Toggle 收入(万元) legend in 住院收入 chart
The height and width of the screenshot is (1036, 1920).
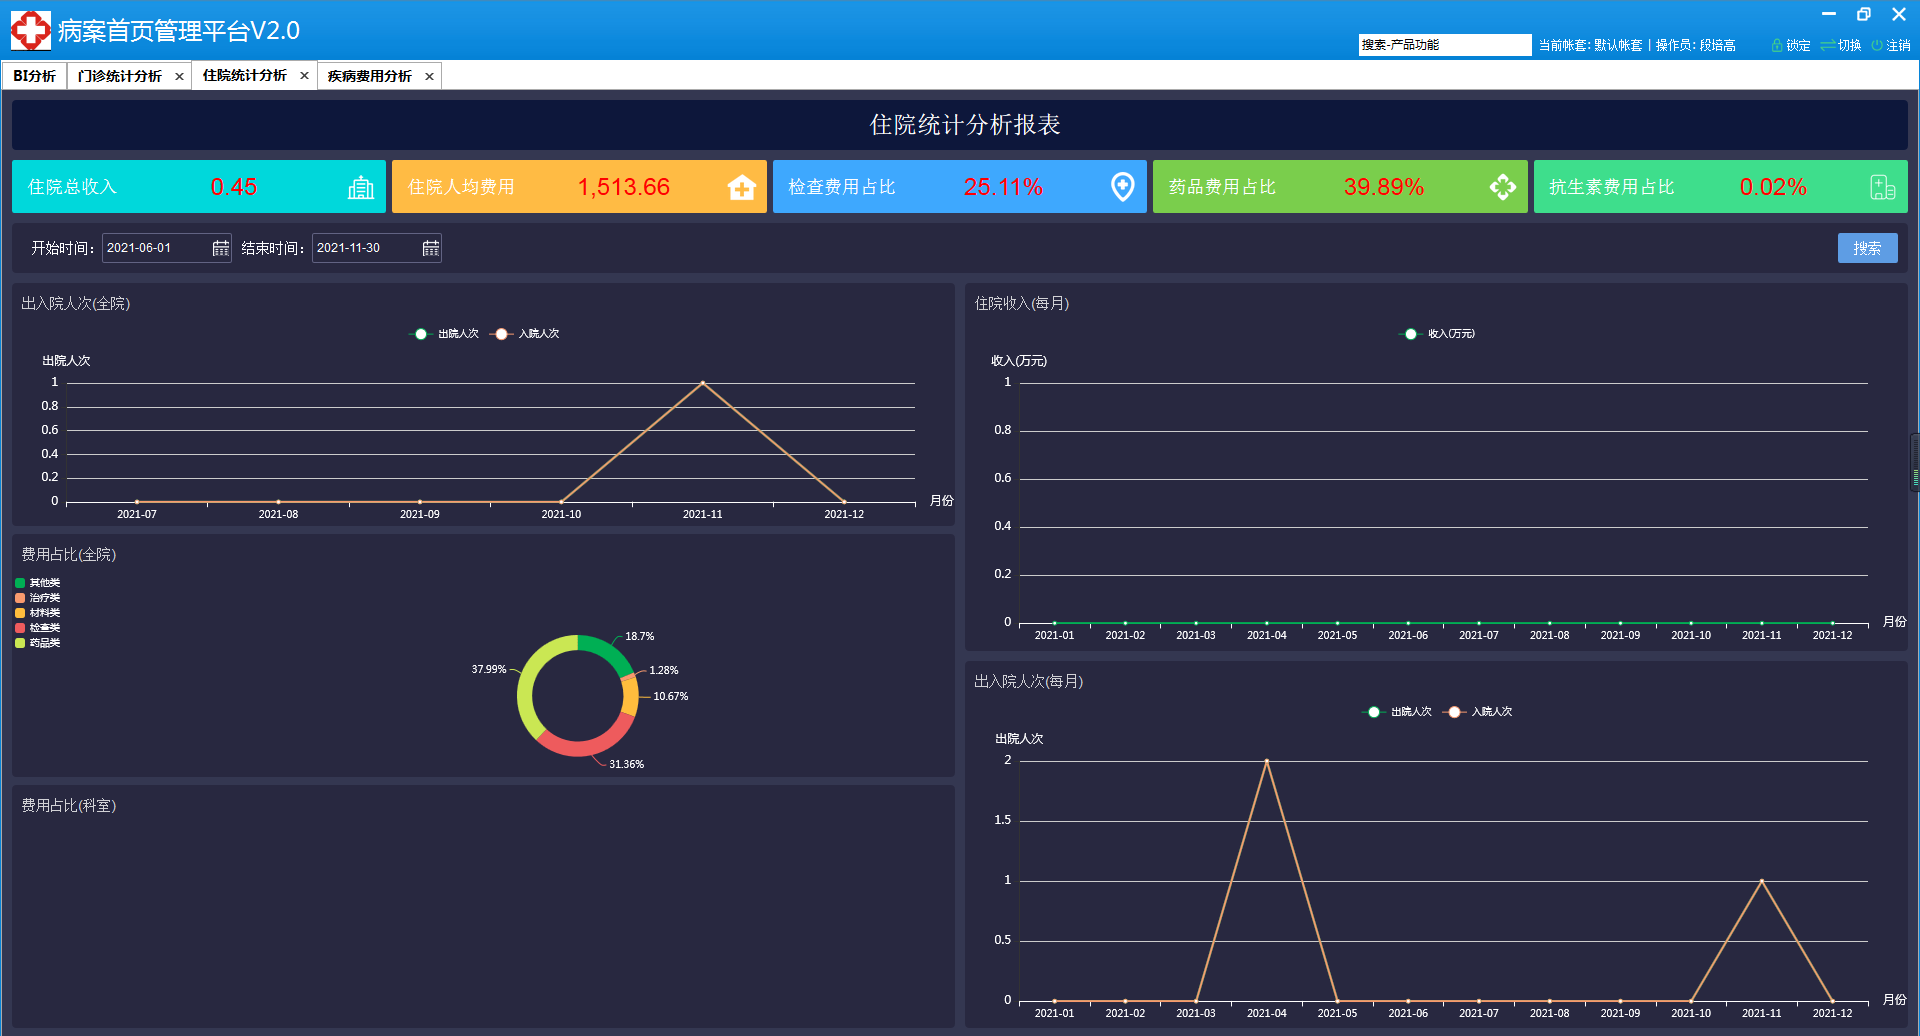click(1437, 334)
